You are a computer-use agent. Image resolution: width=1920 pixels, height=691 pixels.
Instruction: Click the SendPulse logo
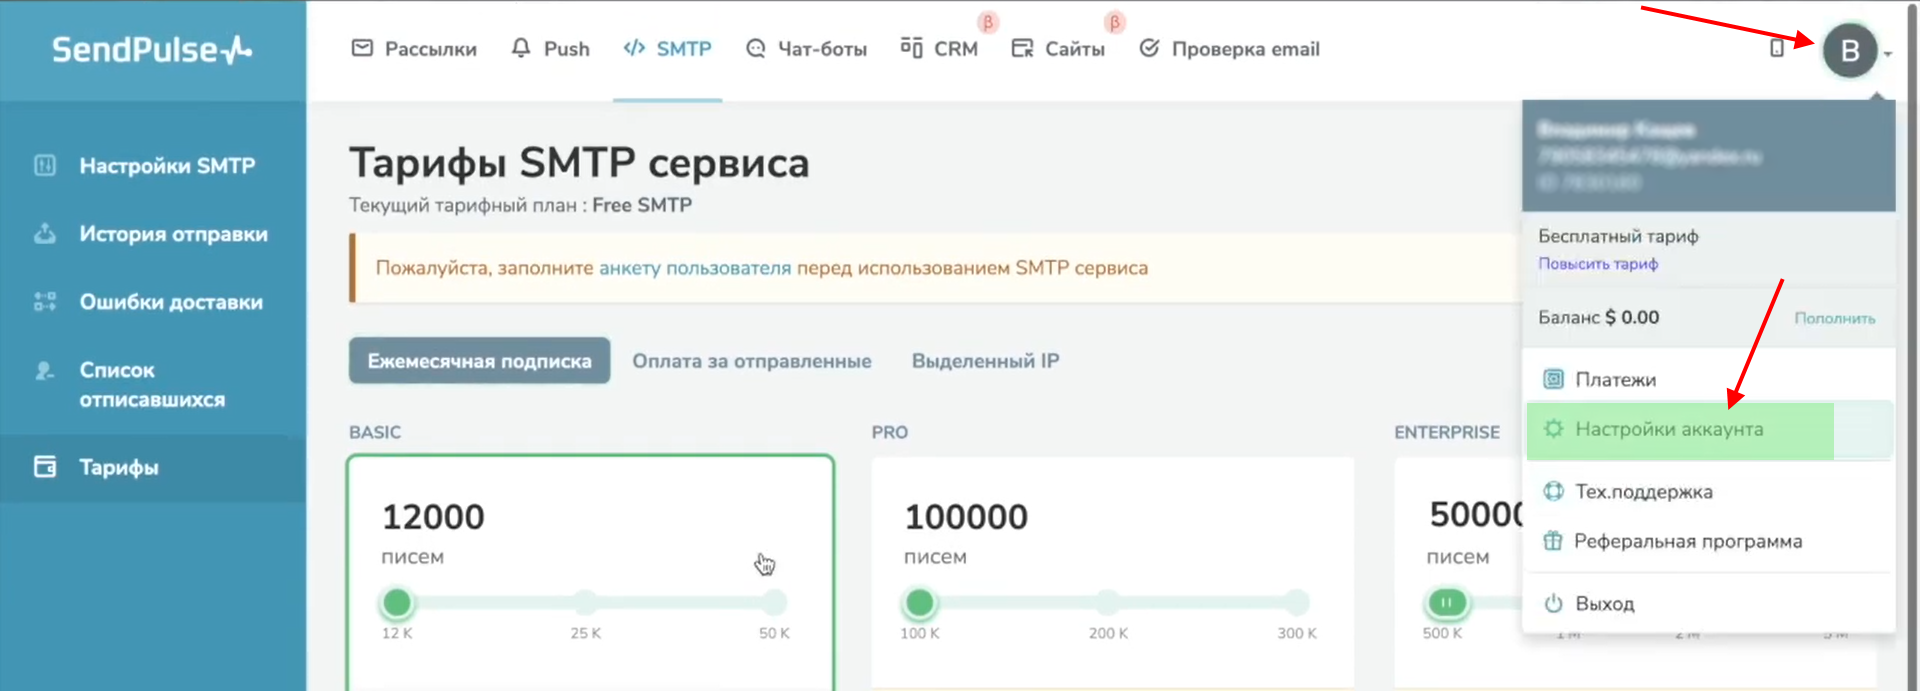152,49
